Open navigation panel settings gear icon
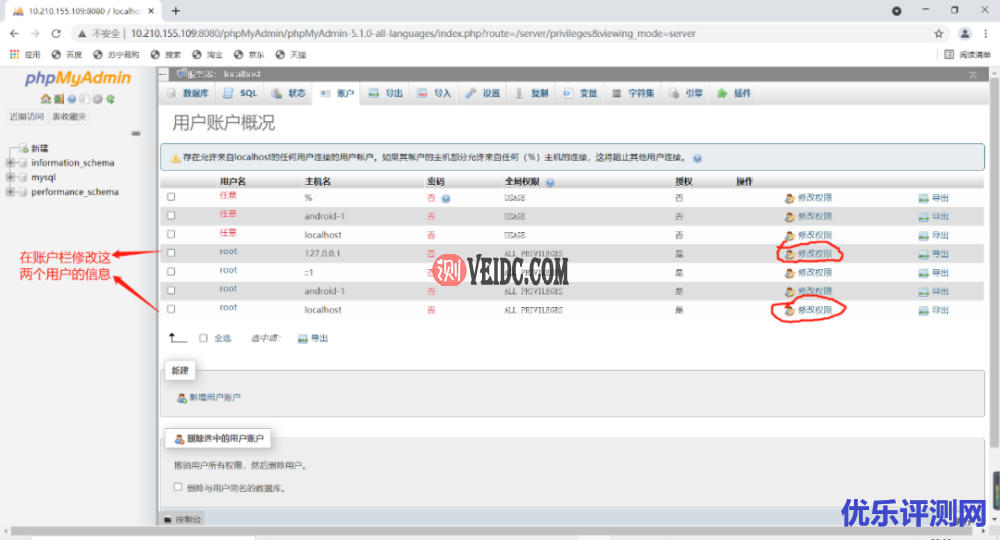The width and height of the screenshot is (1000, 540). 98,99
